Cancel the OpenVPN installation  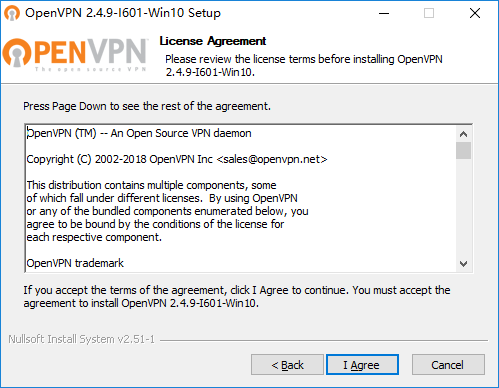tap(448, 365)
